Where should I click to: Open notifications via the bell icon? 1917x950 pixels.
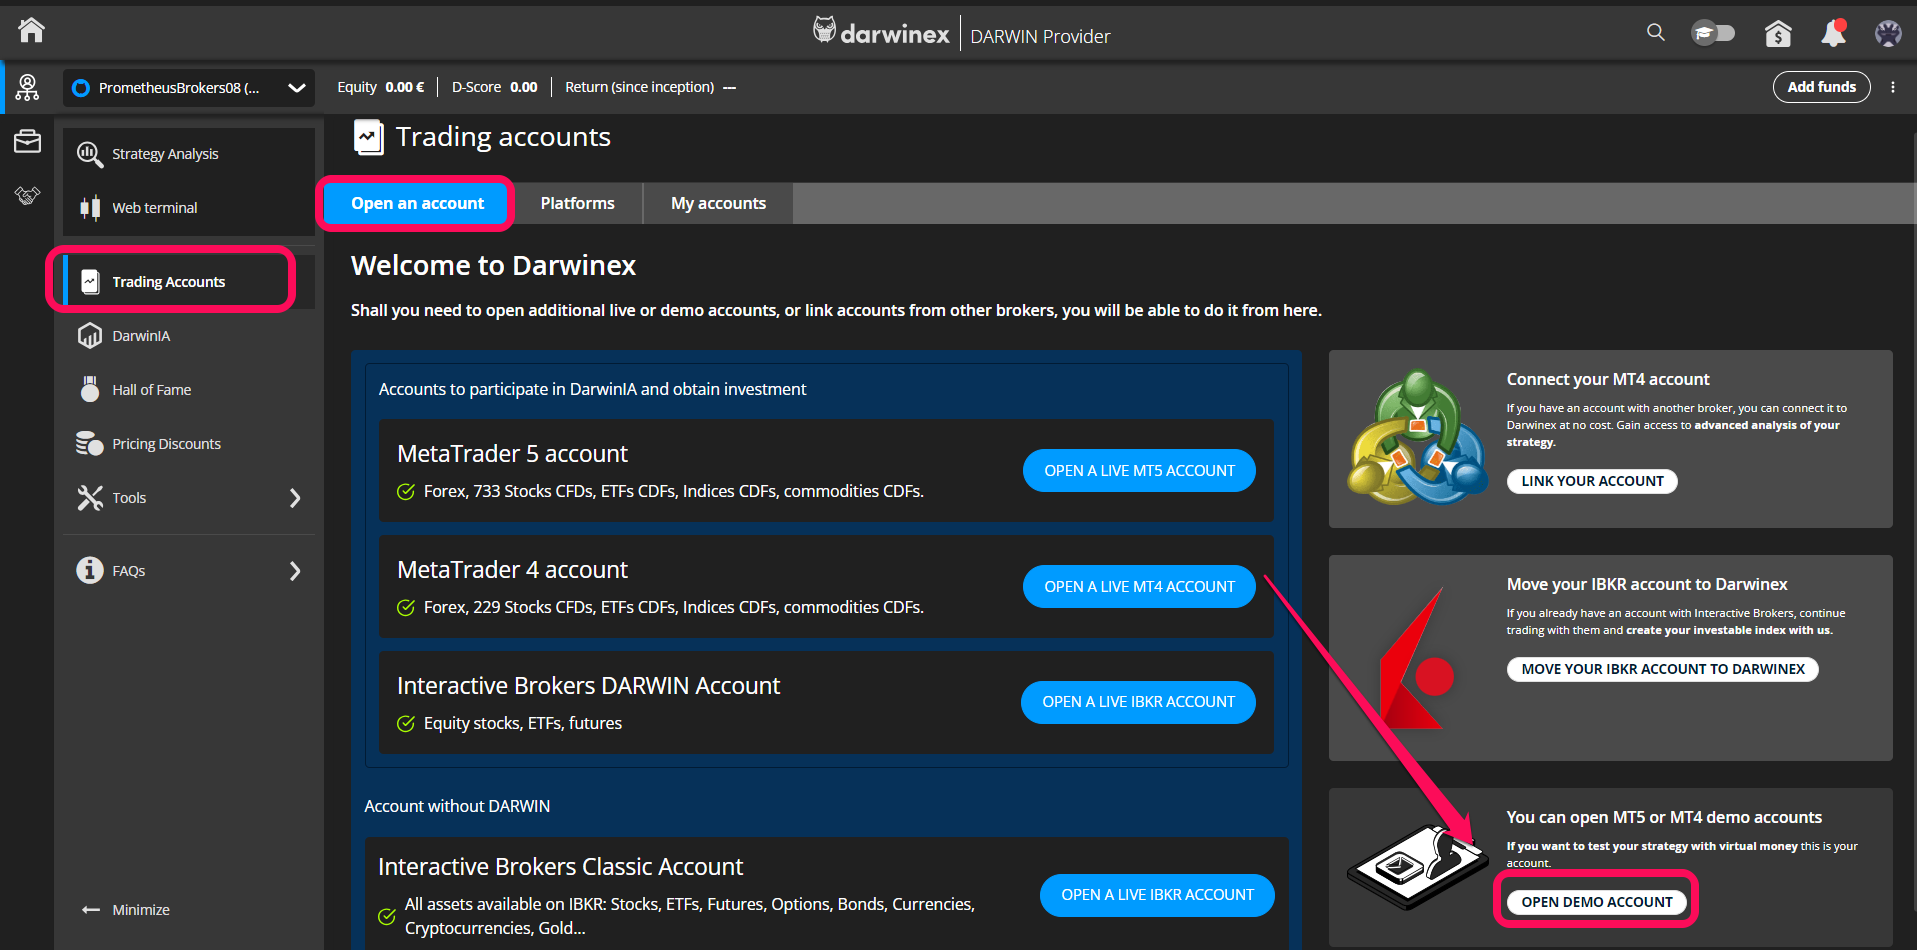pyautogui.click(x=1833, y=33)
